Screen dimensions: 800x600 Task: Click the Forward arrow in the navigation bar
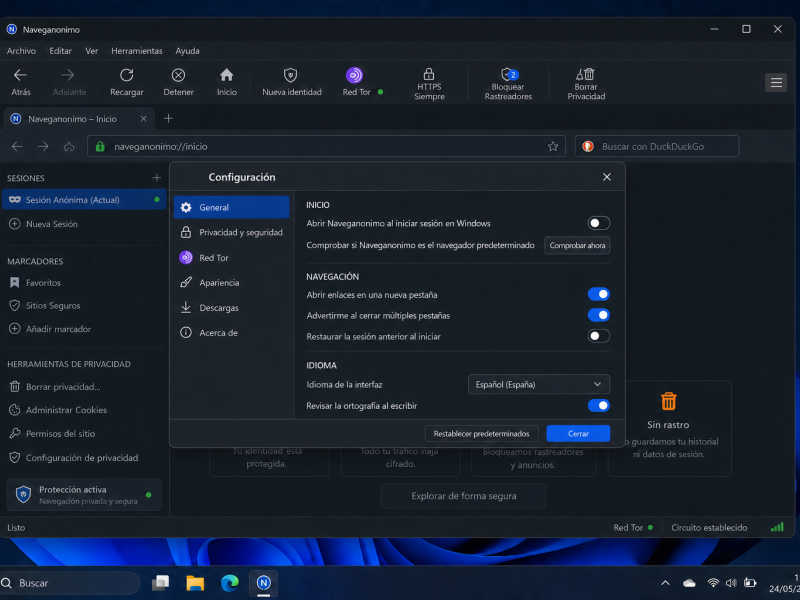click(x=43, y=147)
